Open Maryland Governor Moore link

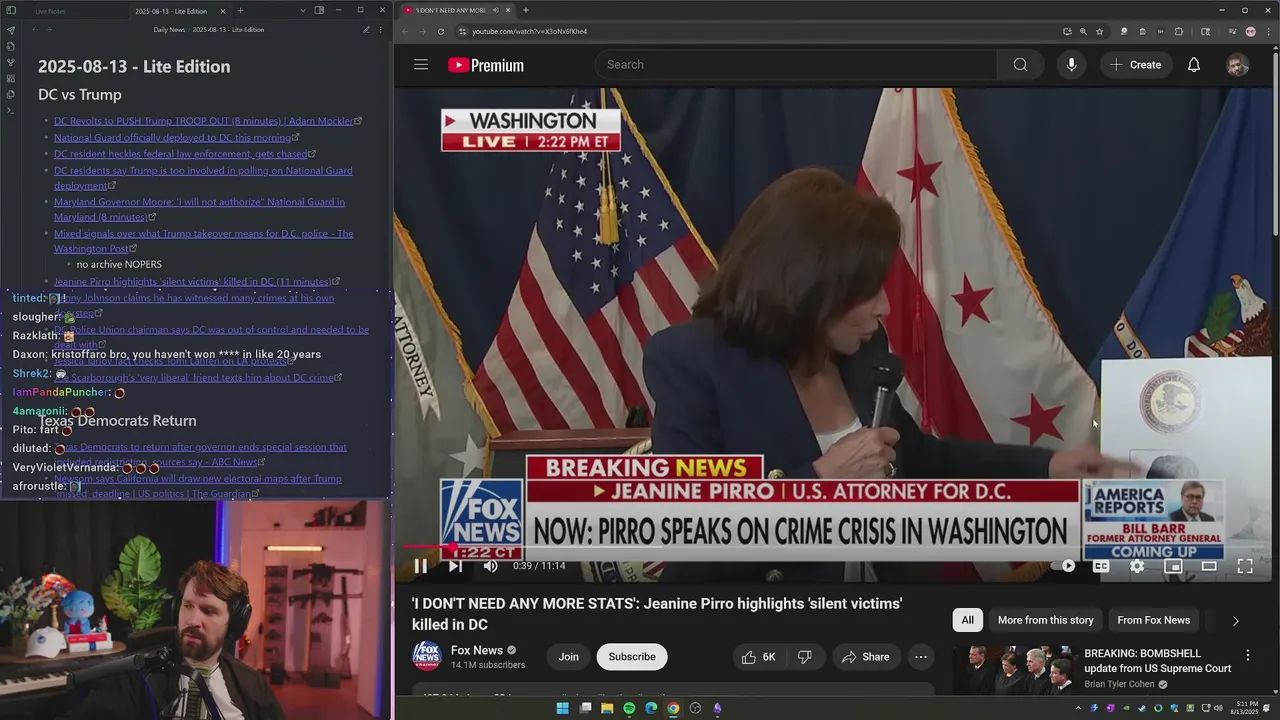tap(199, 209)
